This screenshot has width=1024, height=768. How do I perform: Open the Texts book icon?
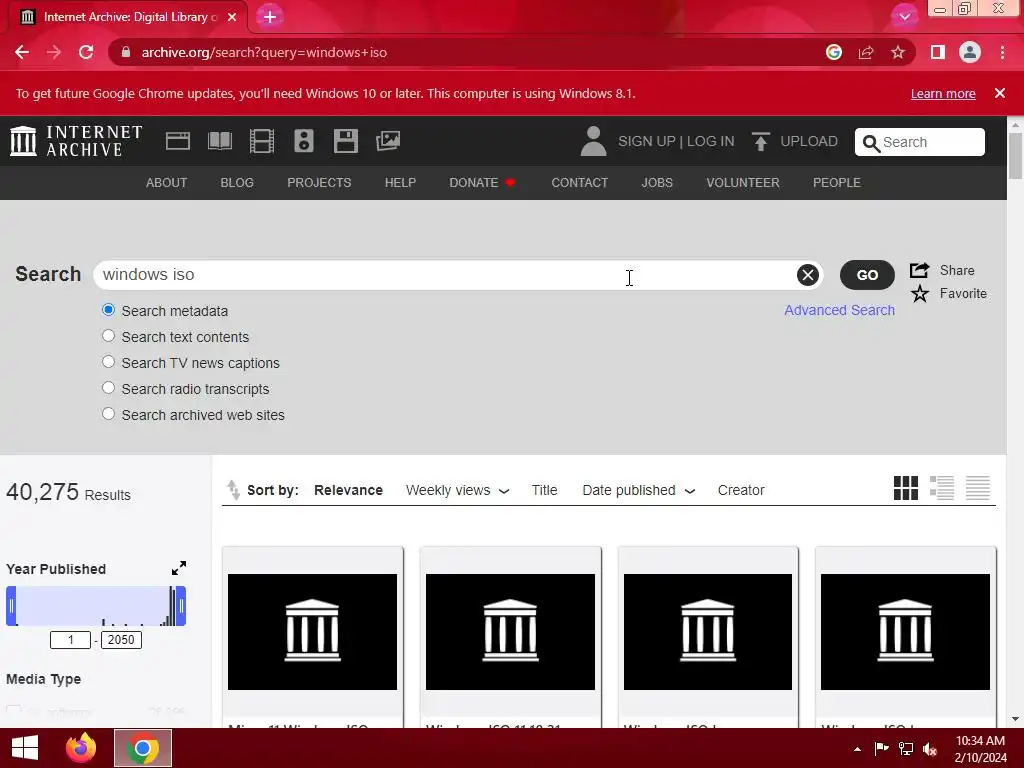pos(219,141)
